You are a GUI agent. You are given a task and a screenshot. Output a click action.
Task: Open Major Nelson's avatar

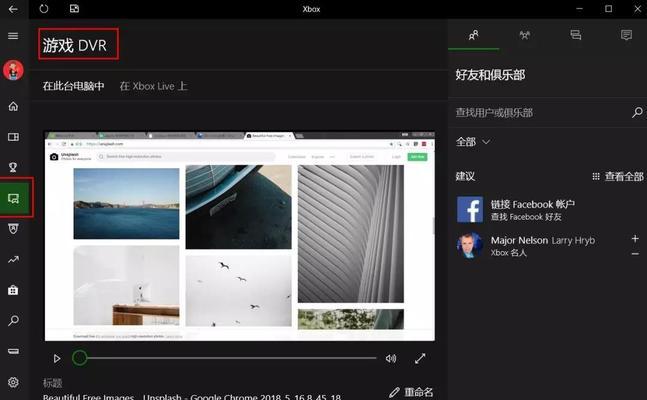point(470,245)
